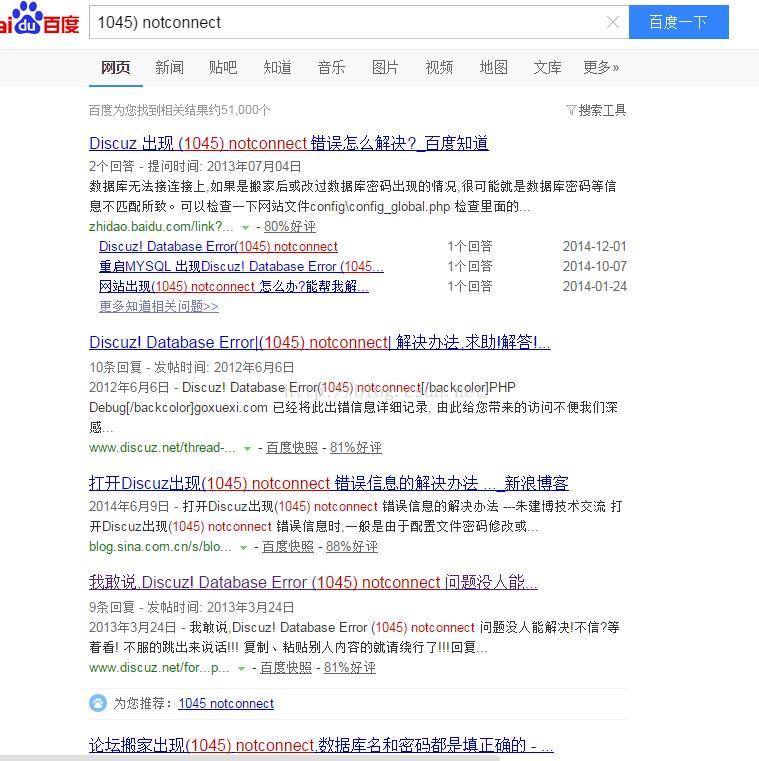Open the 地图 tab
The width and height of the screenshot is (759, 761).
494,67
